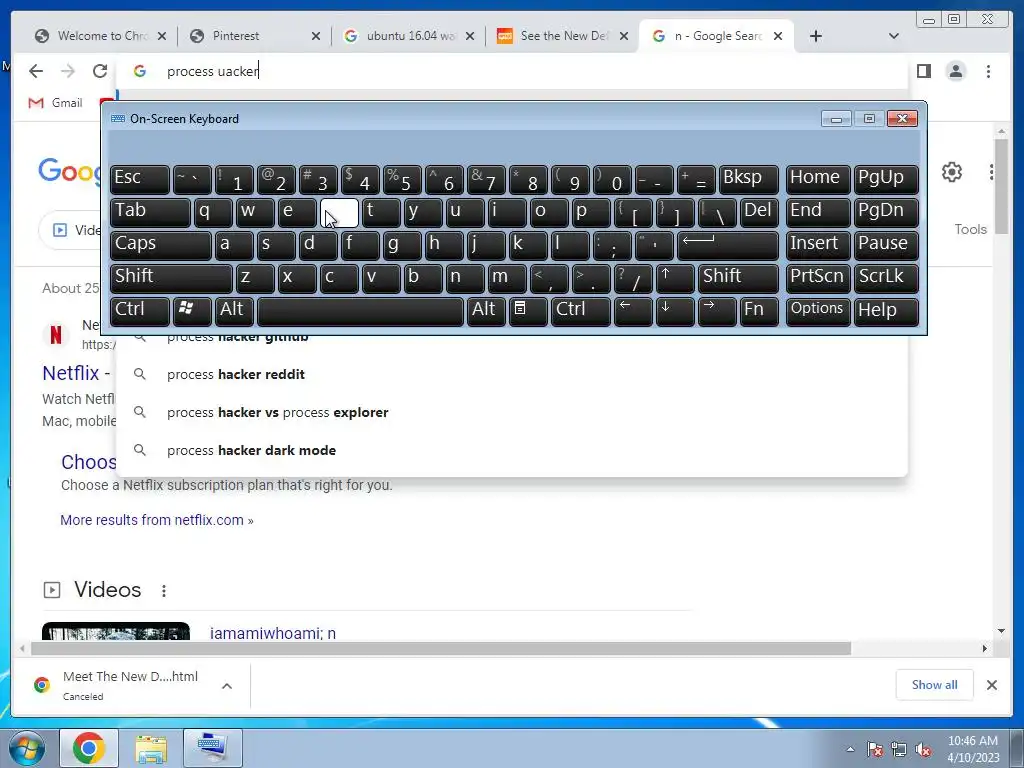Click the down arrow key on keyboard
This screenshot has width=1024, height=768.
pos(675,311)
